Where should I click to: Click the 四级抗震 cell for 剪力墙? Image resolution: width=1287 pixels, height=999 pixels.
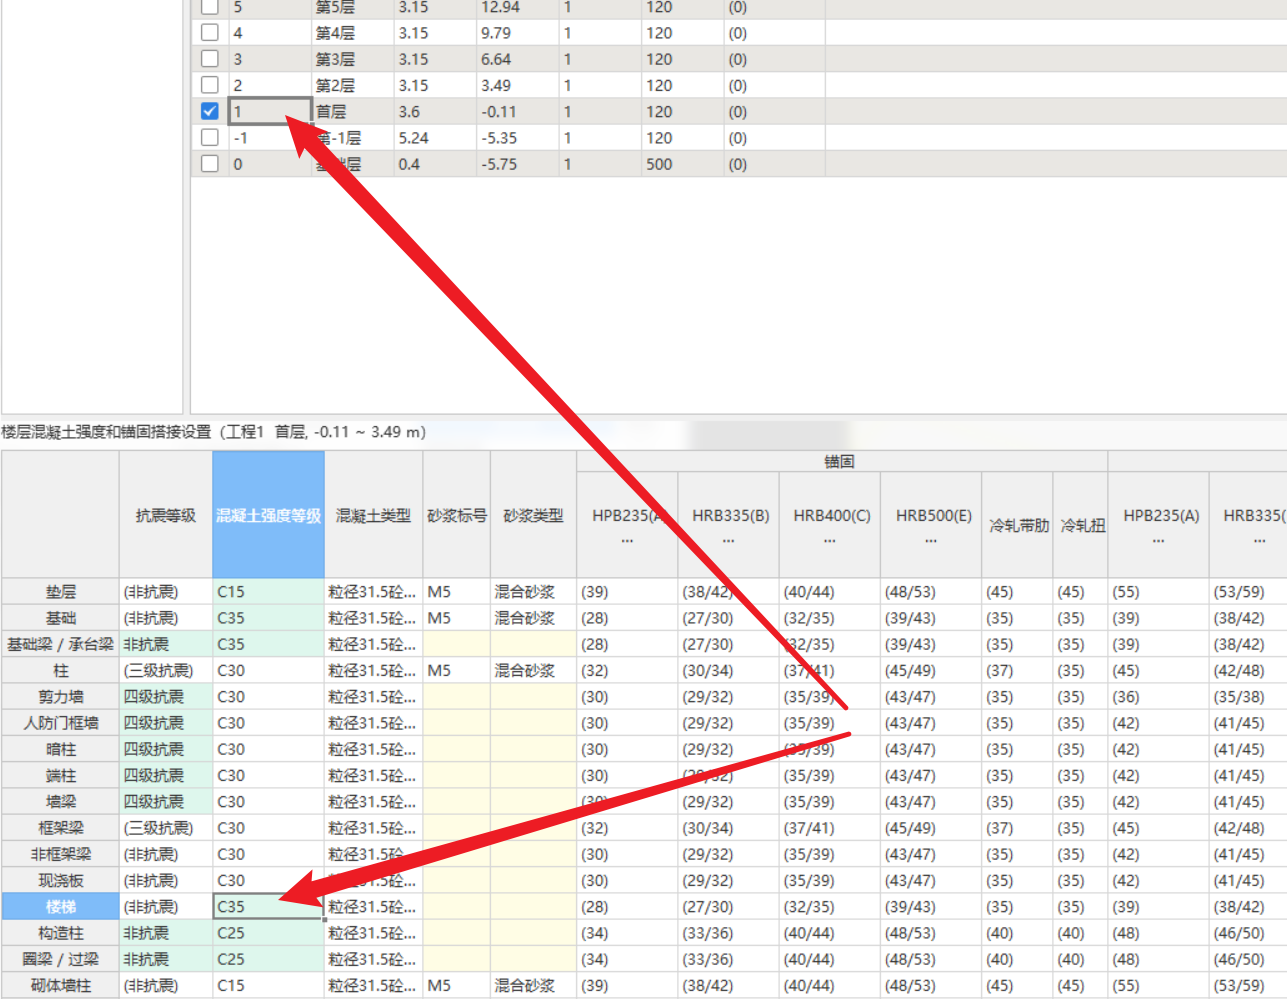point(166,697)
